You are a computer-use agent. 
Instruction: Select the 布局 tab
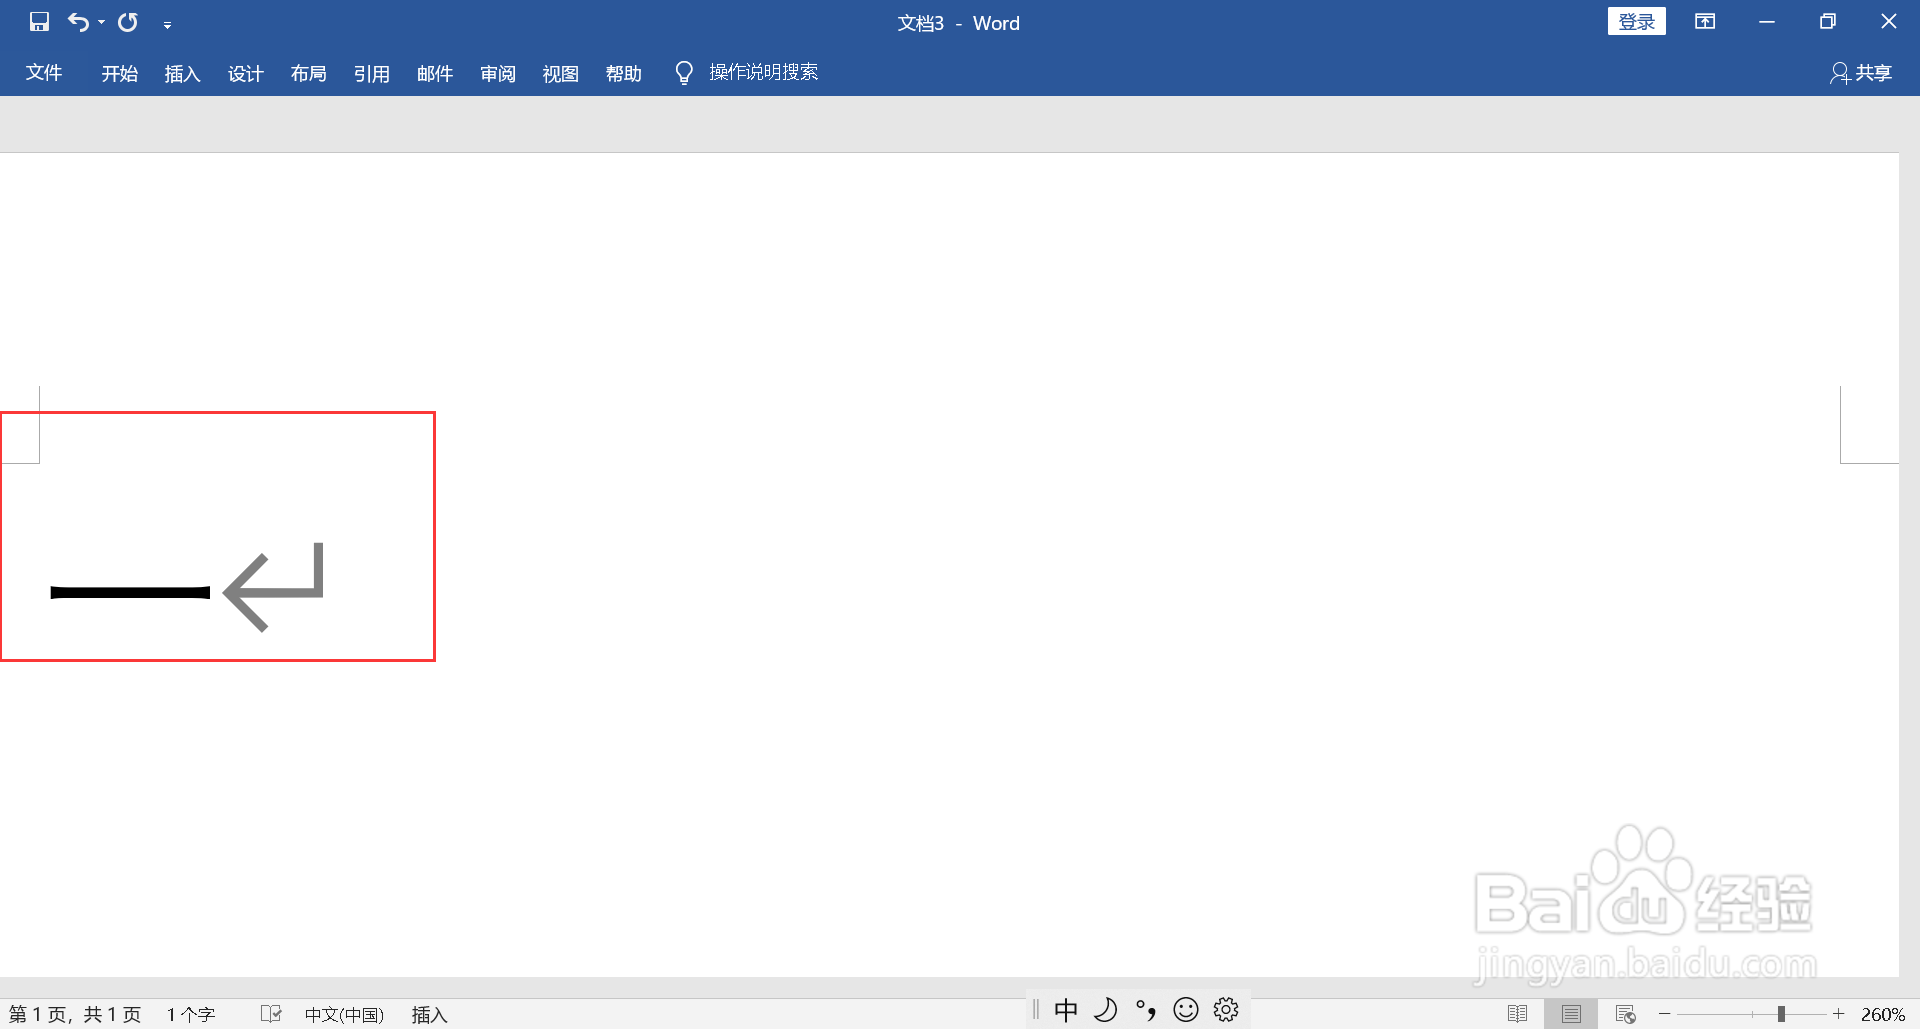pos(308,73)
